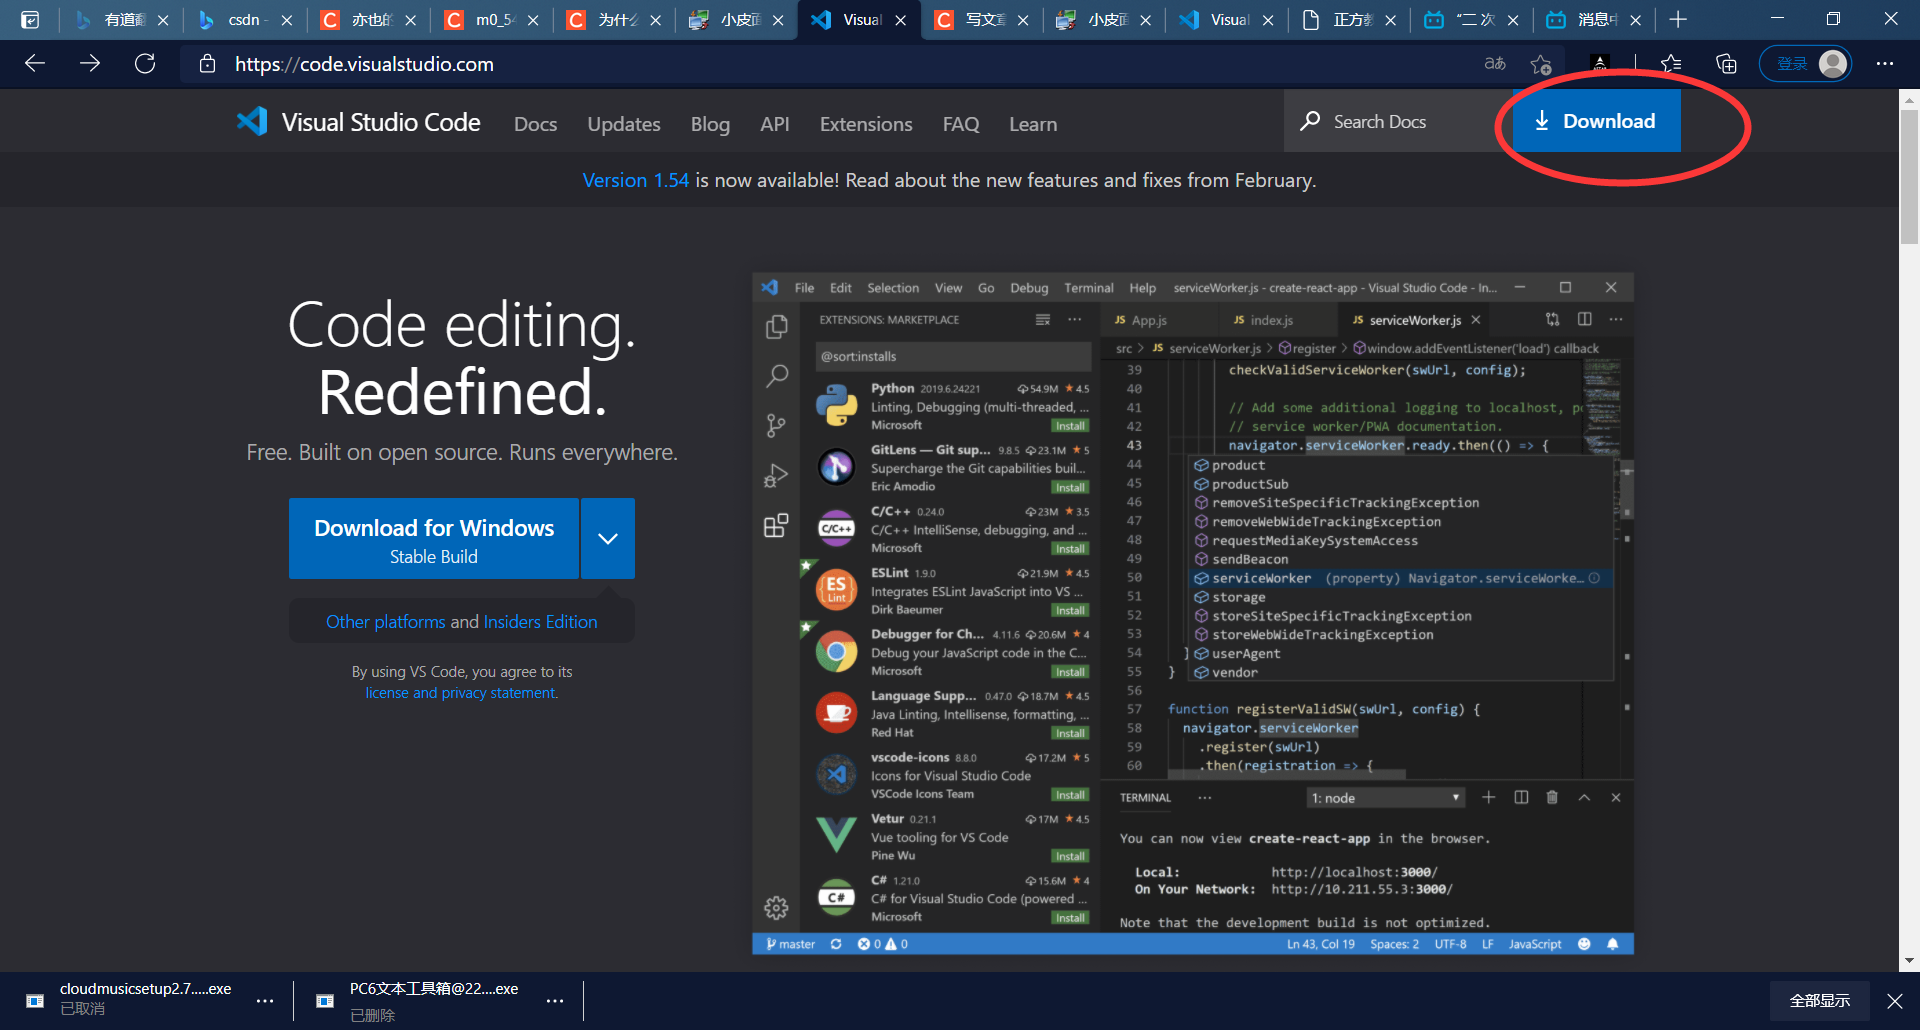Viewport: 1920px width, 1030px height.
Task: Switch to the second Visual Studio tab
Action: point(1225,20)
